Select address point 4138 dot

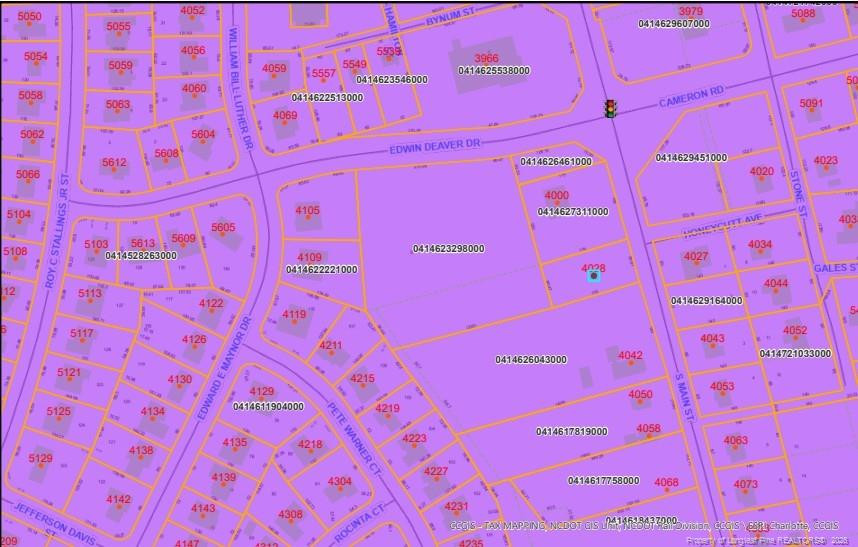pyautogui.click(x=141, y=458)
